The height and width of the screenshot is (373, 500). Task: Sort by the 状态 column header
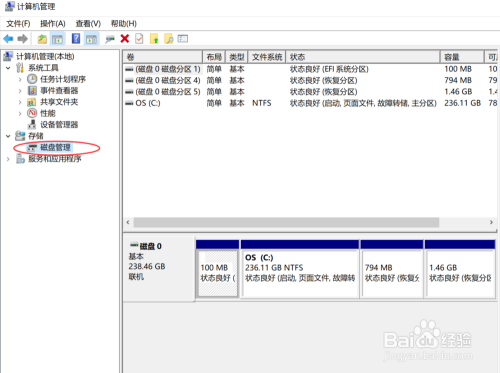(x=363, y=57)
